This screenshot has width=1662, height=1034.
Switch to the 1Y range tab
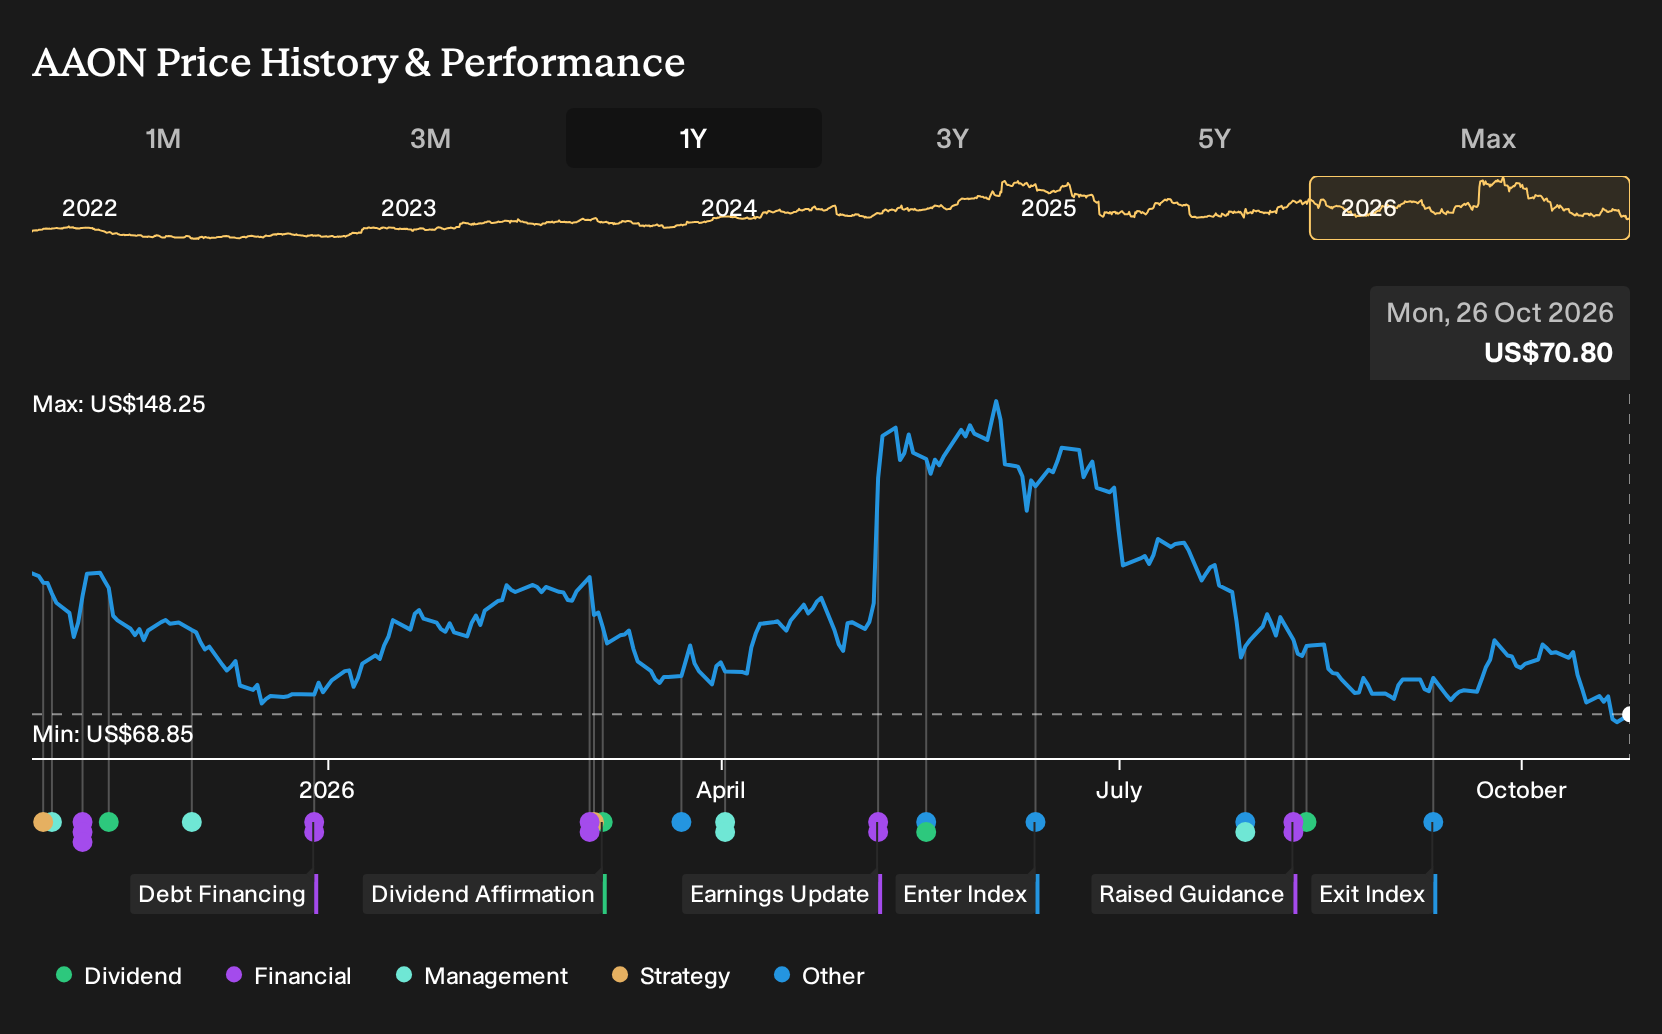click(693, 138)
